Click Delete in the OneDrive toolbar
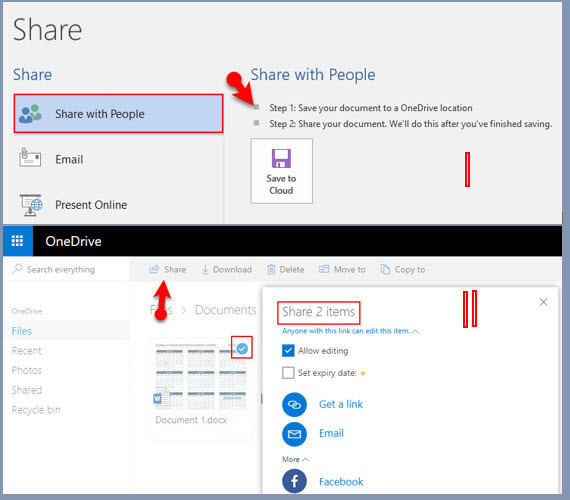The height and width of the screenshot is (500, 570). (x=286, y=269)
